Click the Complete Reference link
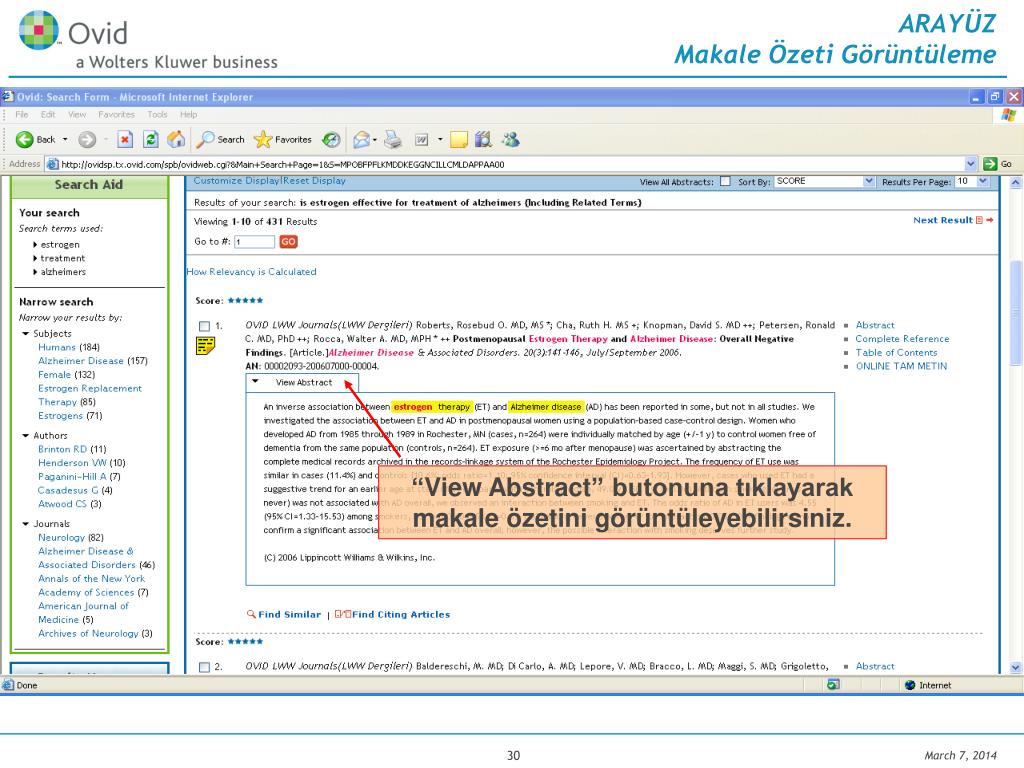1024x768 pixels. 903,339
